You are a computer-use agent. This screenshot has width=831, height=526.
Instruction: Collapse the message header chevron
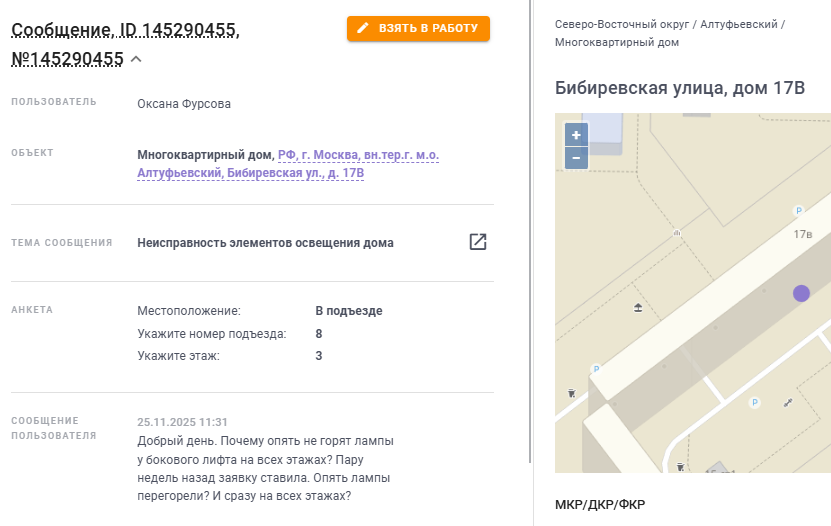[136, 59]
